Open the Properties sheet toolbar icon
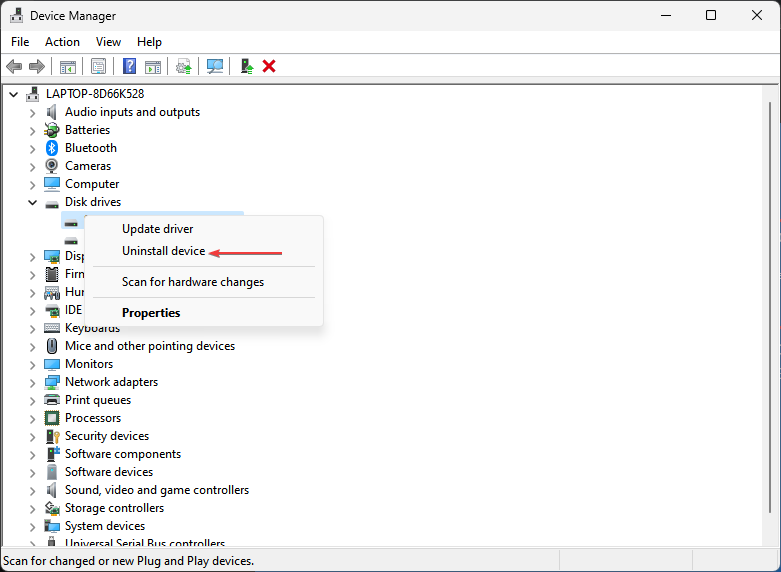The width and height of the screenshot is (781, 572). (x=98, y=66)
